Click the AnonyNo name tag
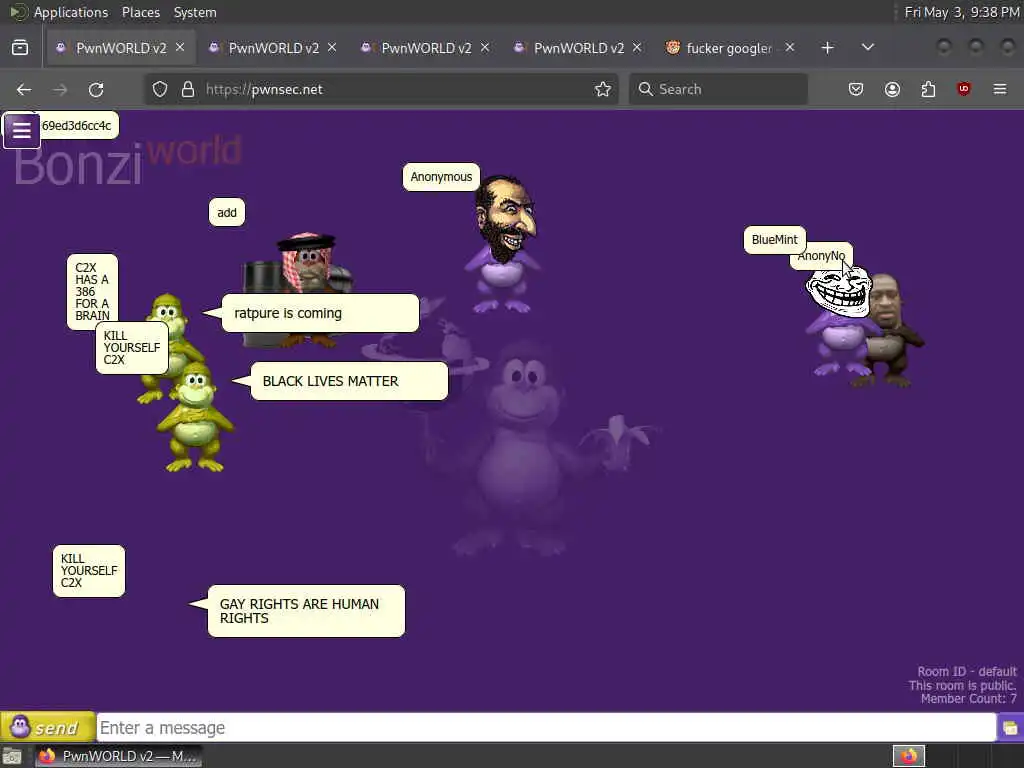Screen dimensions: 1024x768 click(x=821, y=256)
